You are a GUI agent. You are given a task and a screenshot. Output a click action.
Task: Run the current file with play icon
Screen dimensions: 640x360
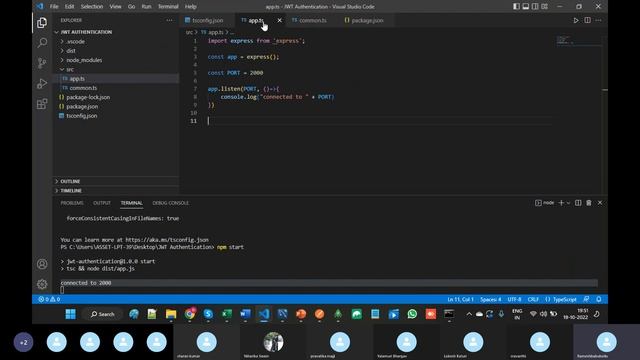point(576,20)
